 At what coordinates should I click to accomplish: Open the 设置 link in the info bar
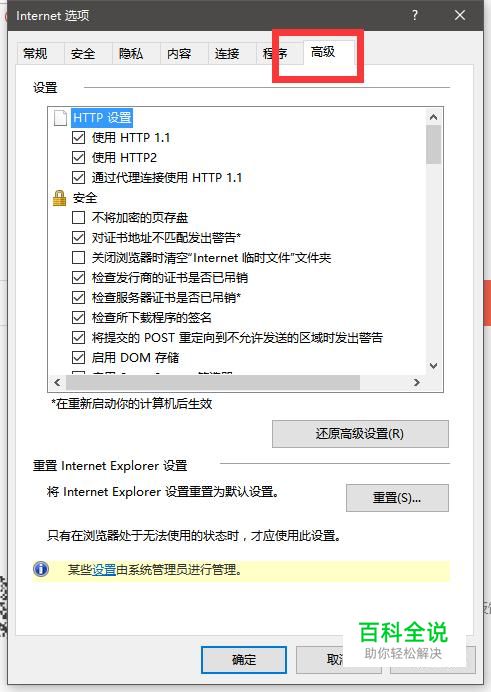104,570
